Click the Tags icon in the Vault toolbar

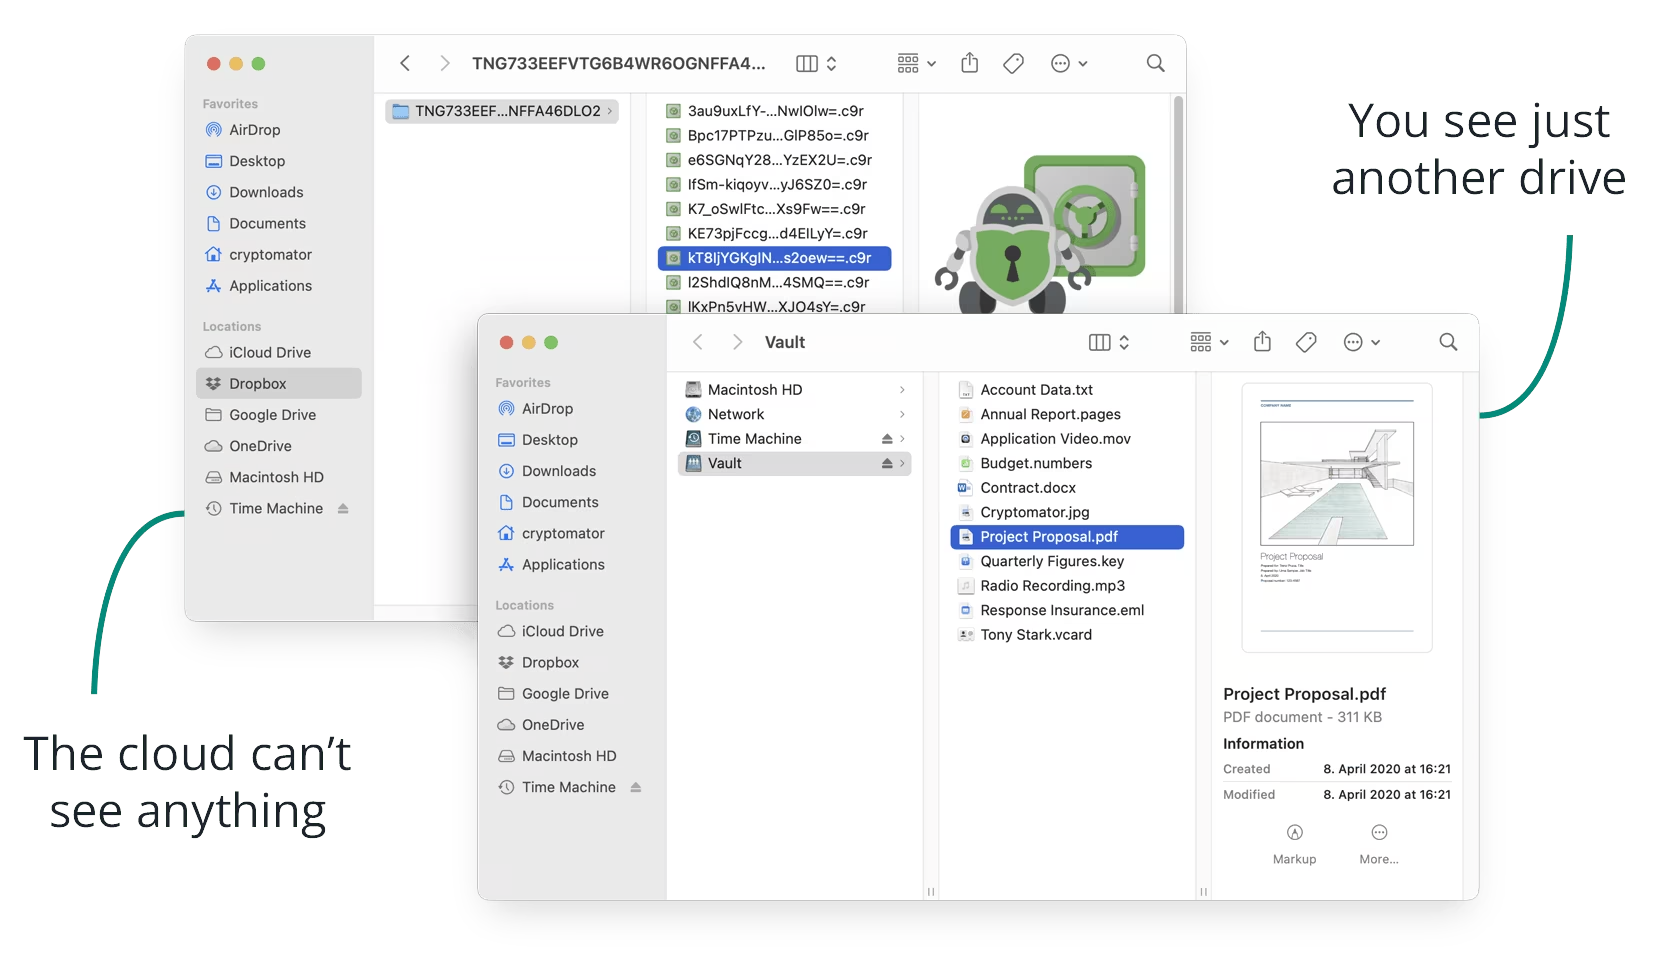click(x=1305, y=341)
